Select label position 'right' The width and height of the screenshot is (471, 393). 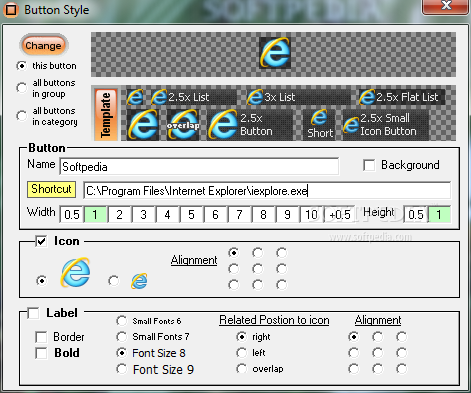coord(242,337)
